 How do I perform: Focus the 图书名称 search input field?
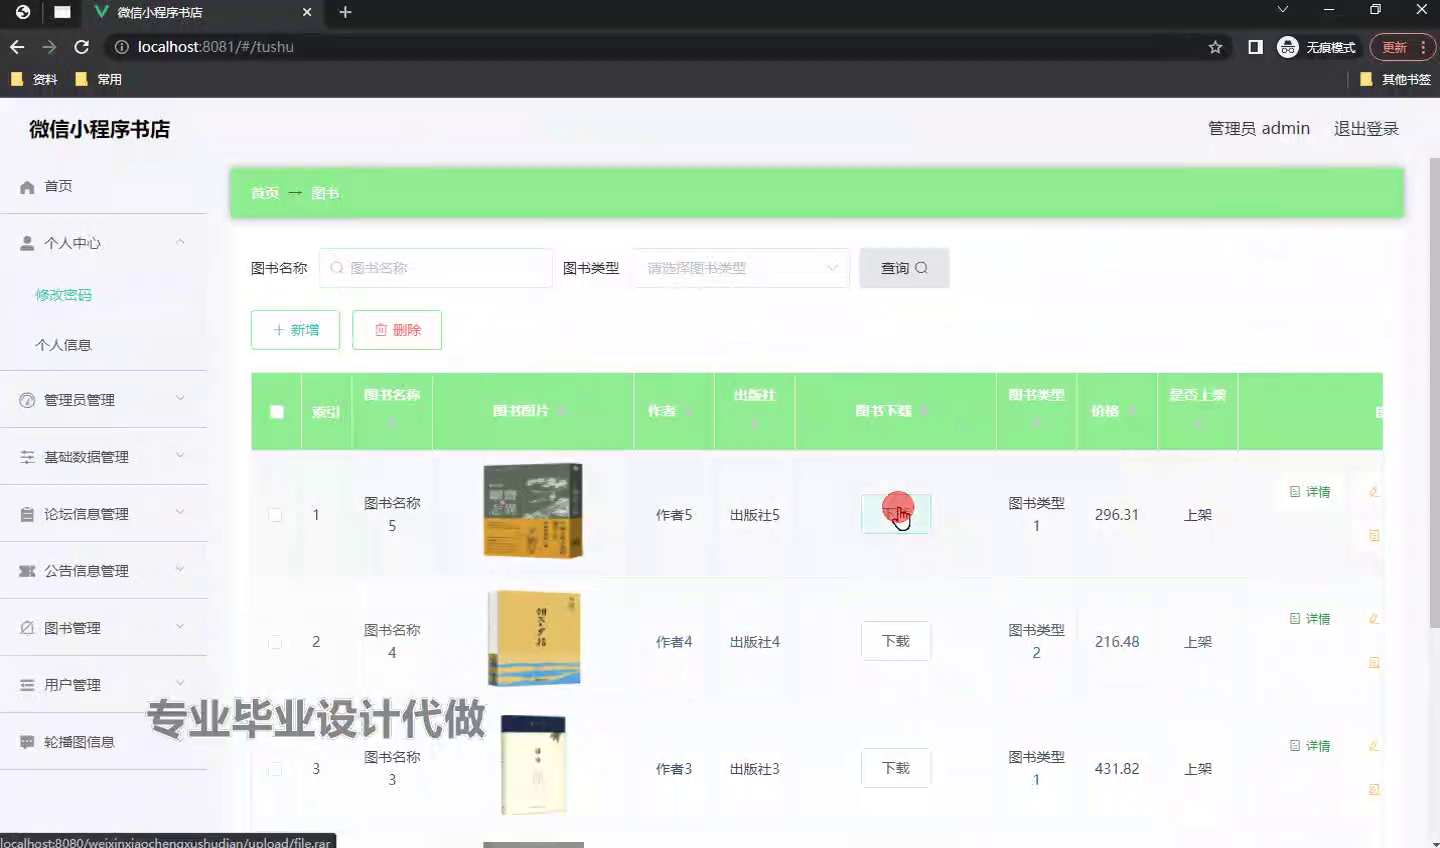click(x=436, y=268)
